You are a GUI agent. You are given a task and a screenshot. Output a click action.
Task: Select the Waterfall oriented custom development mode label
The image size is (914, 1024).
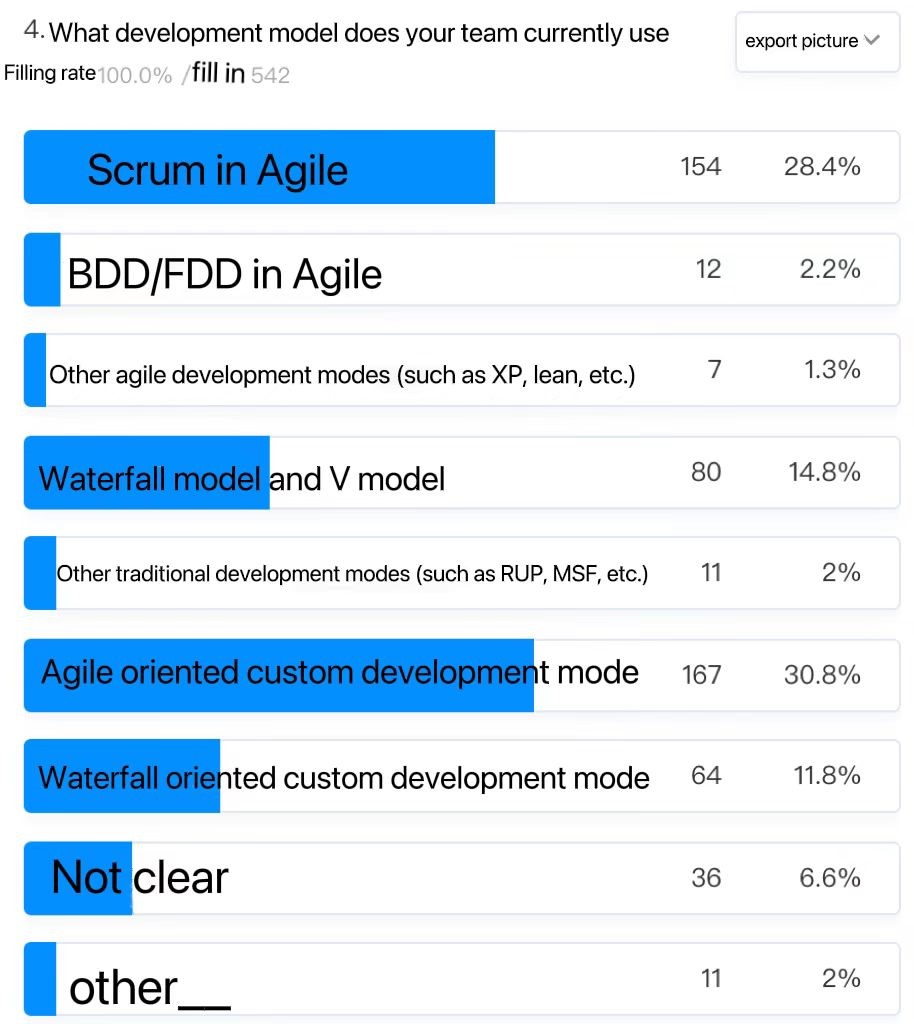click(x=344, y=777)
